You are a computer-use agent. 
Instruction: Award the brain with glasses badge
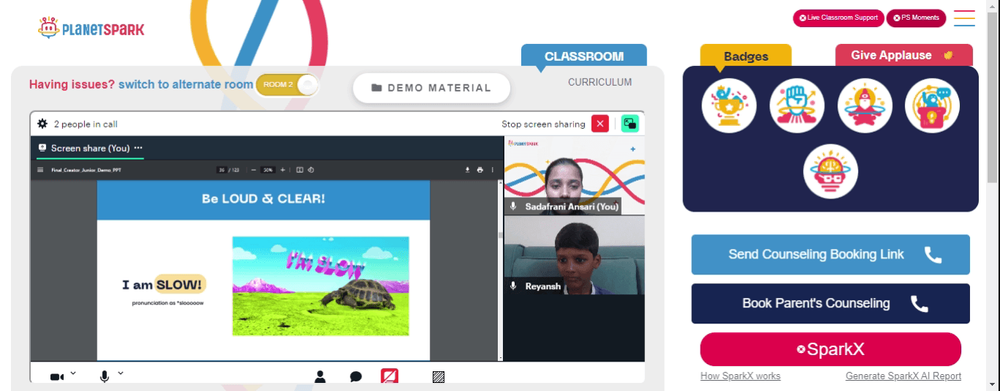(x=830, y=171)
